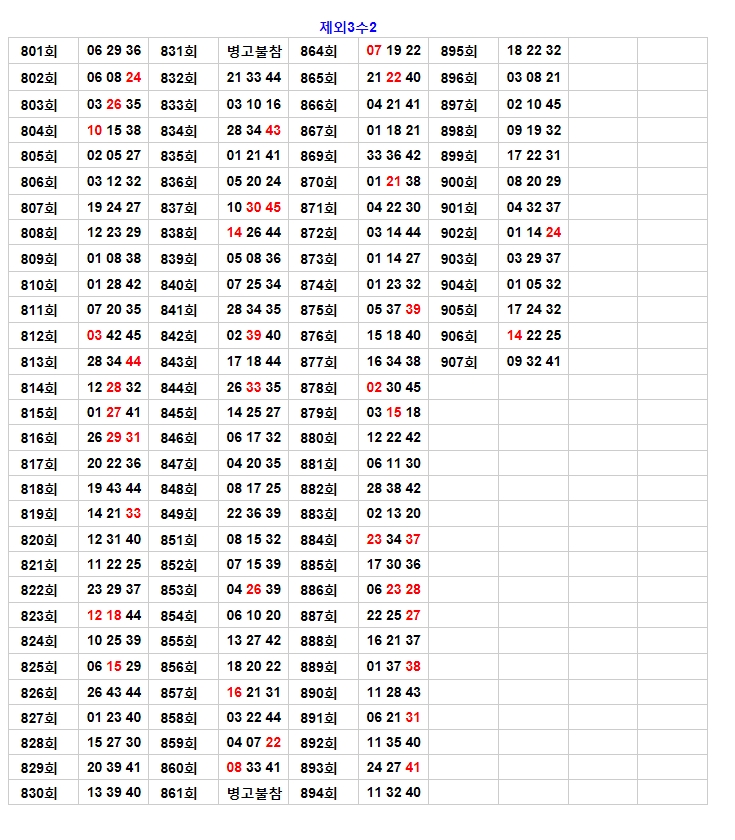Click the numbers cell 23 34 37

394,540
